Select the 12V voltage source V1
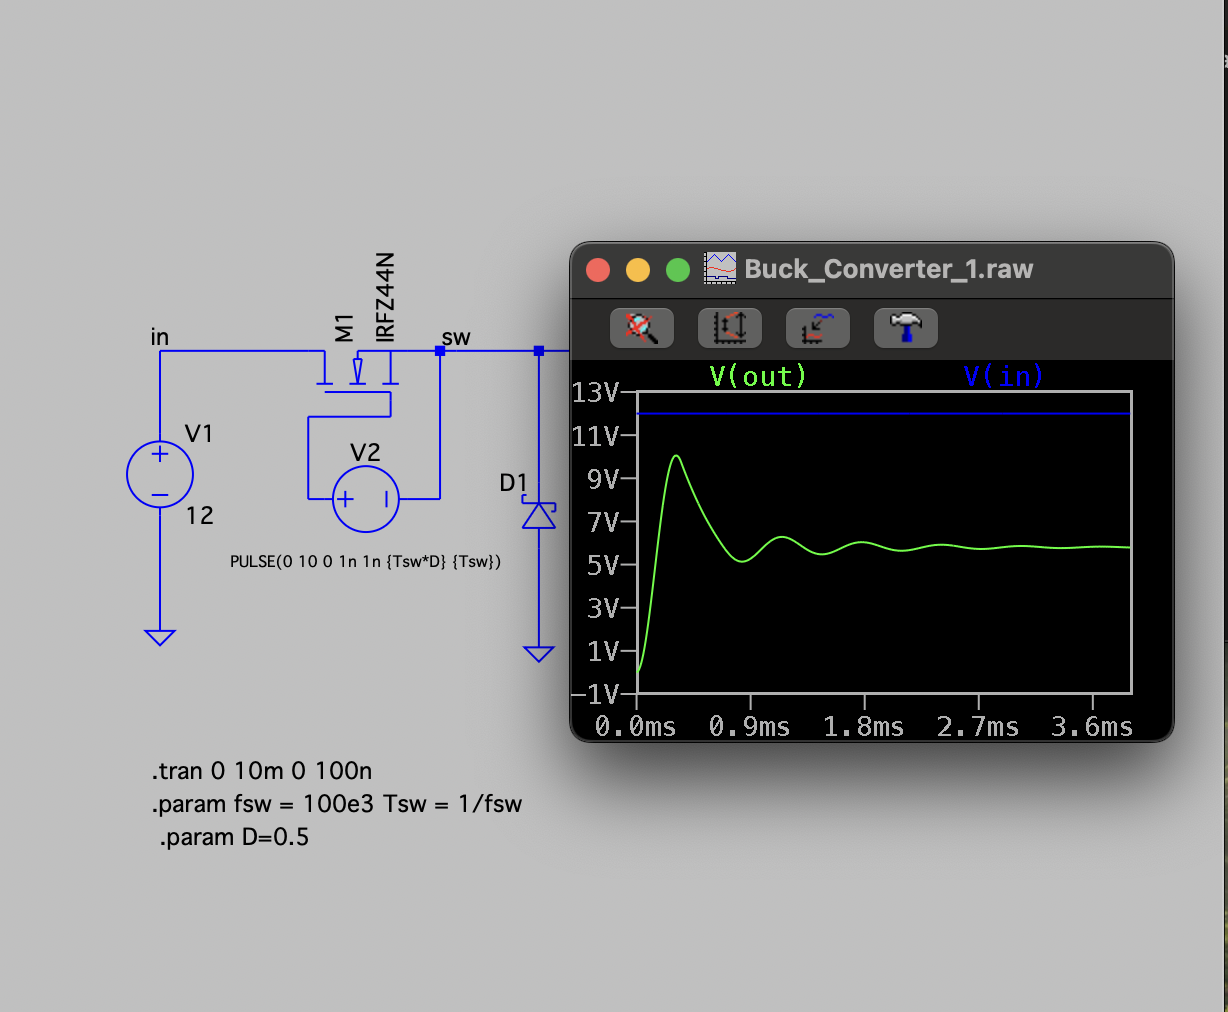 coord(159,474)
